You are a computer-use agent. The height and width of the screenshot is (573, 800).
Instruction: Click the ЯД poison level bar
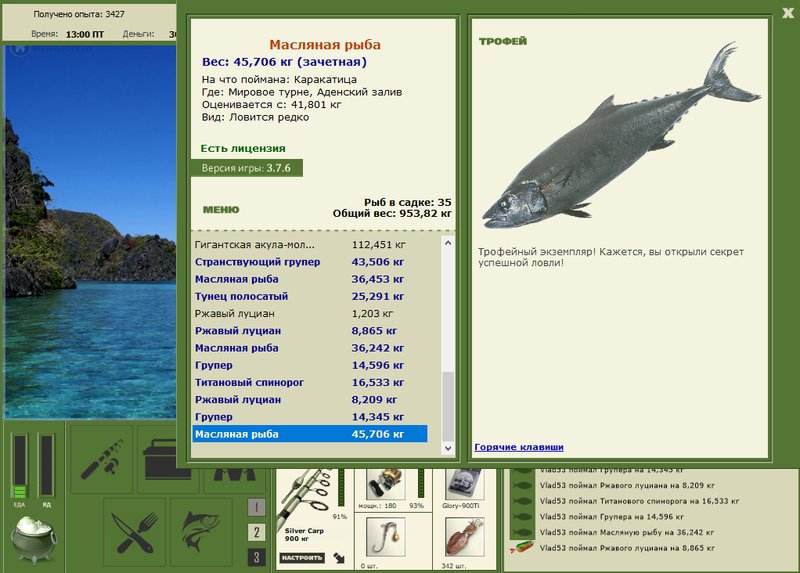click(x=46, y=465)
